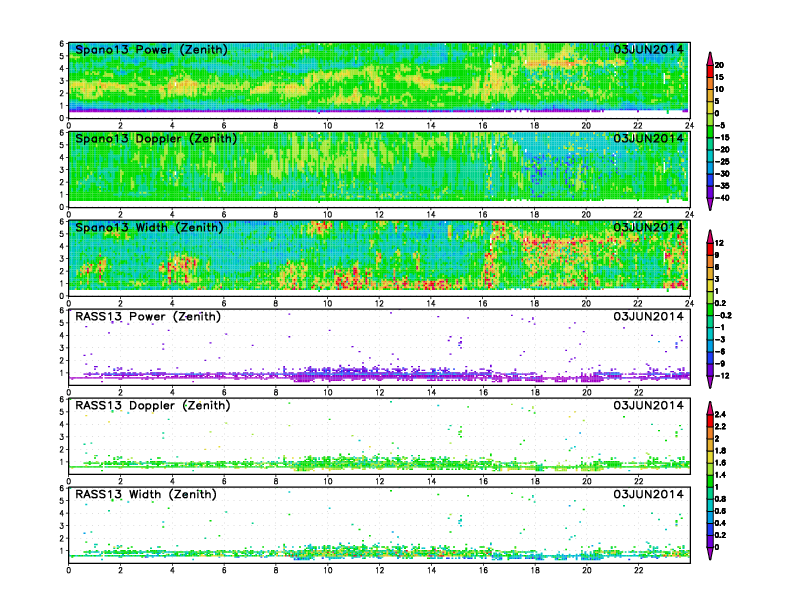Click the RASS13 Power (Zenith) panel title
Image resolution: width=792 pixels, height=612 pixels.
(148, 317)
